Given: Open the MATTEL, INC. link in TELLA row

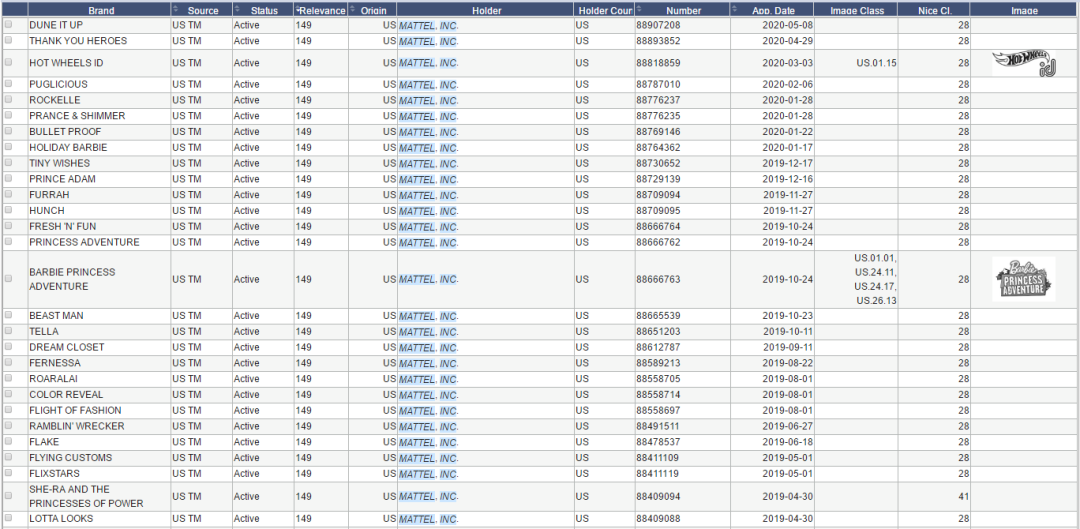Looking at the screenshot, I should pos(428,332).
